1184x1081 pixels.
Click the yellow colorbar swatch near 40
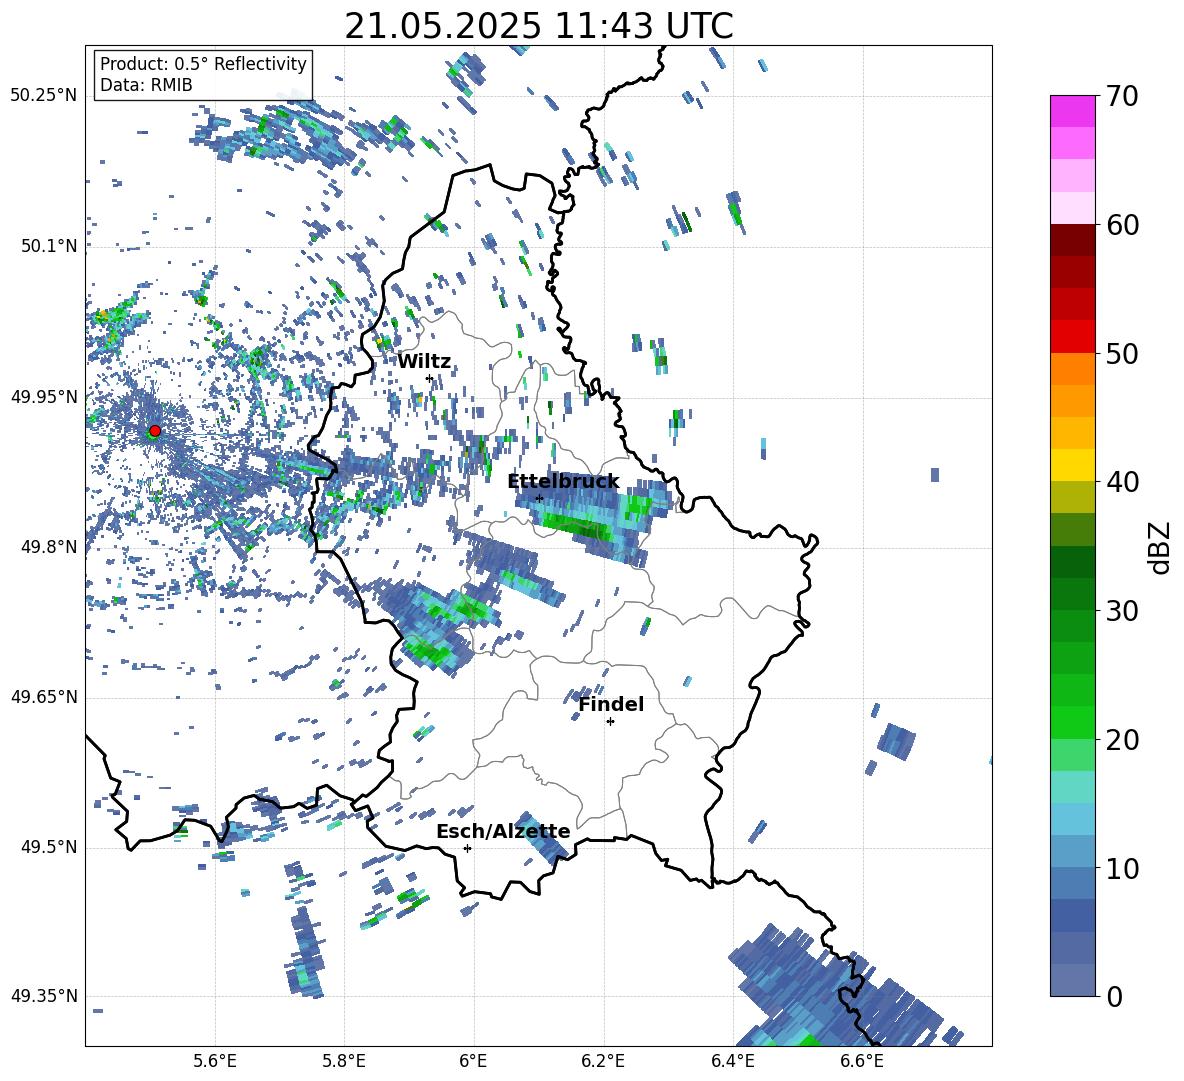(1072, 465)
